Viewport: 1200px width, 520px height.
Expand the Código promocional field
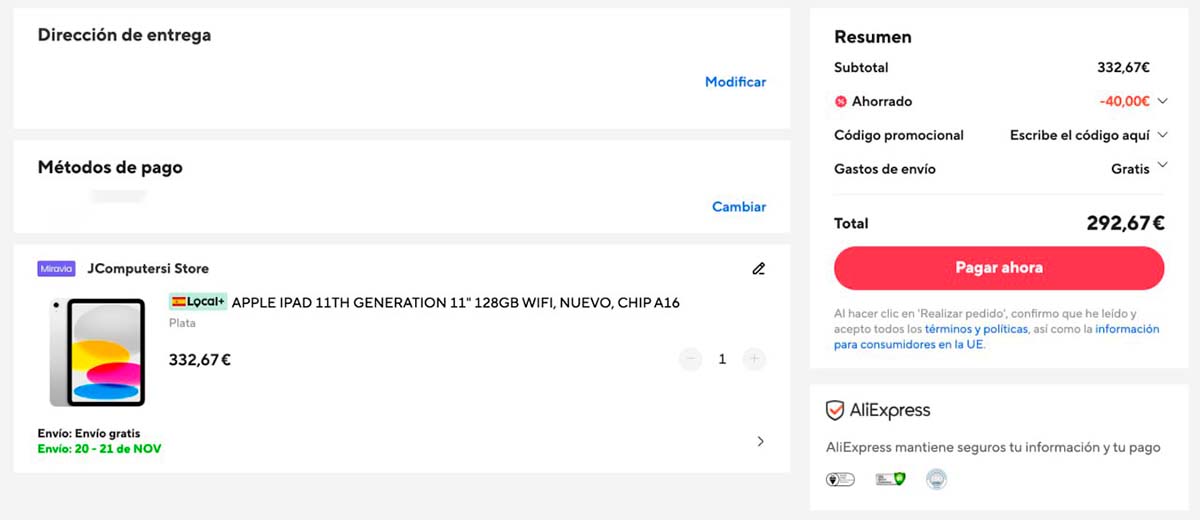click(1162, 135)
